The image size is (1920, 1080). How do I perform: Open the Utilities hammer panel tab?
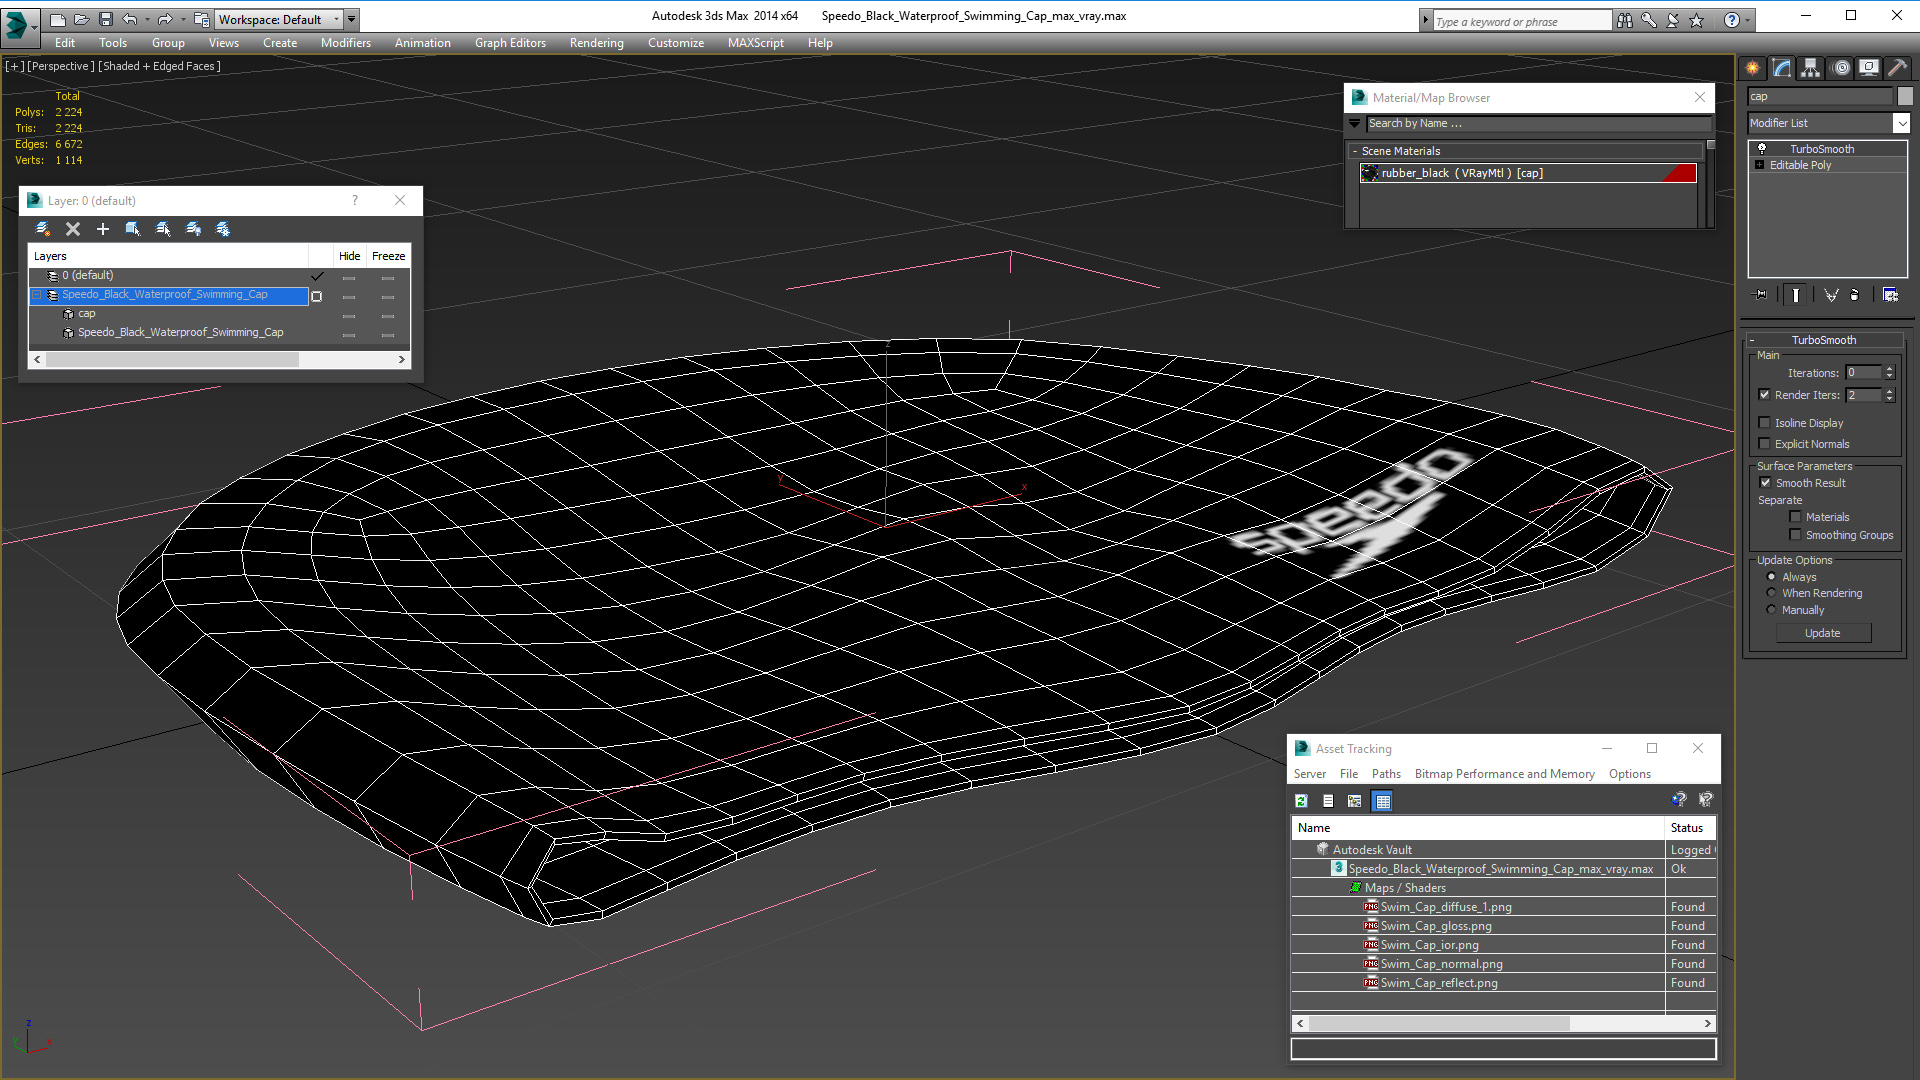click(1897, 68)
